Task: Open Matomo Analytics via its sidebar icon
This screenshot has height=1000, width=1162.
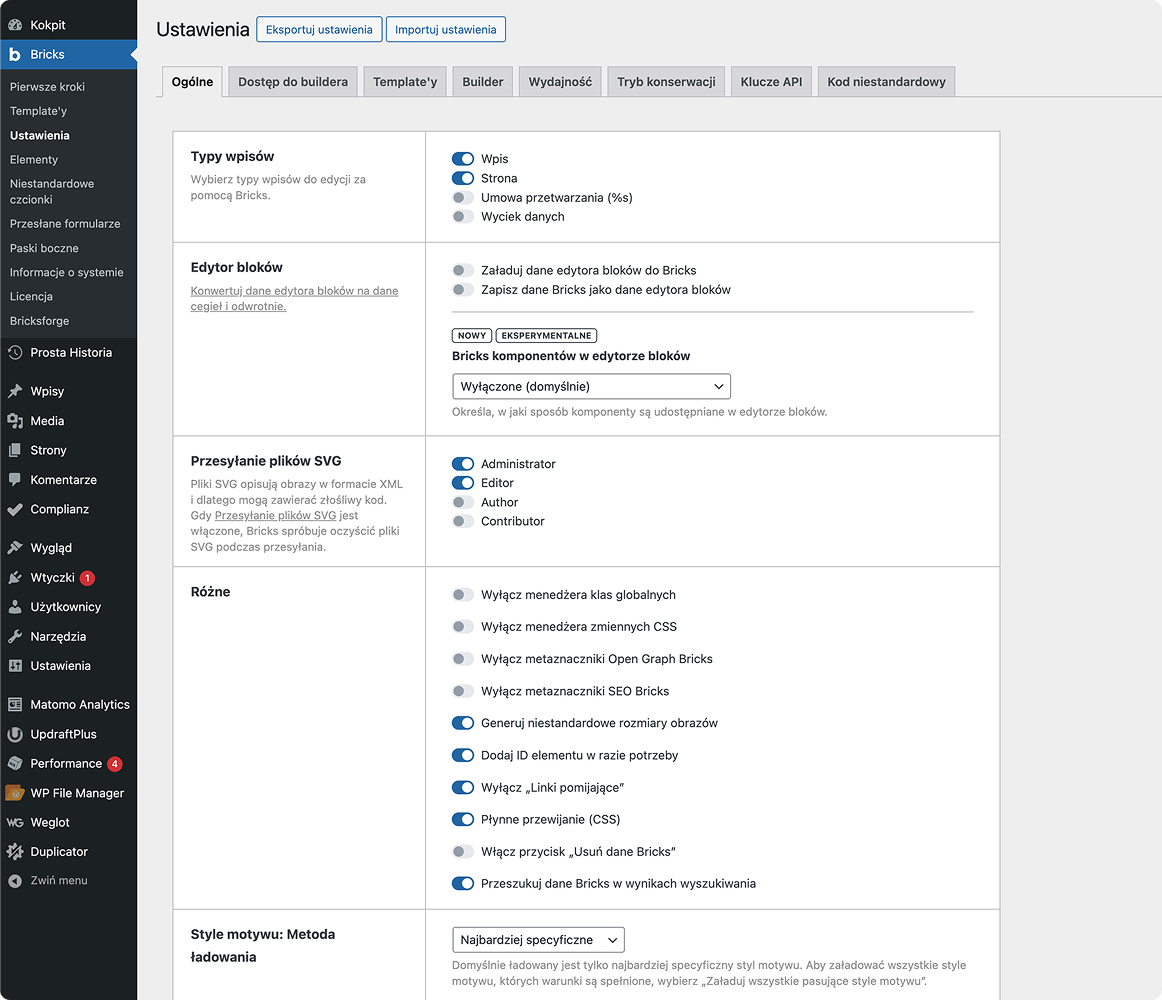Action: 15,705
